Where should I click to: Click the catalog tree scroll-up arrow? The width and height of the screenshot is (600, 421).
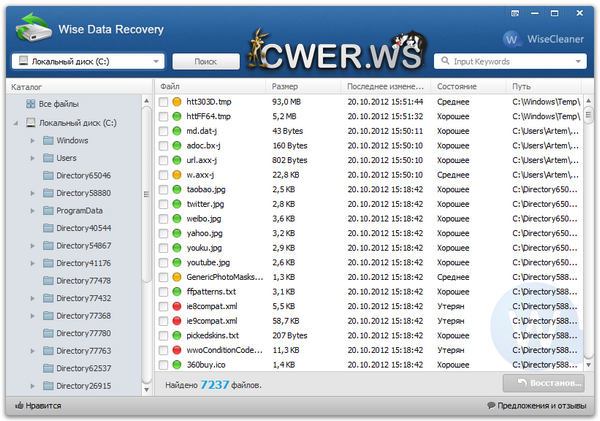pyautogui.click(x=146, y=101)
